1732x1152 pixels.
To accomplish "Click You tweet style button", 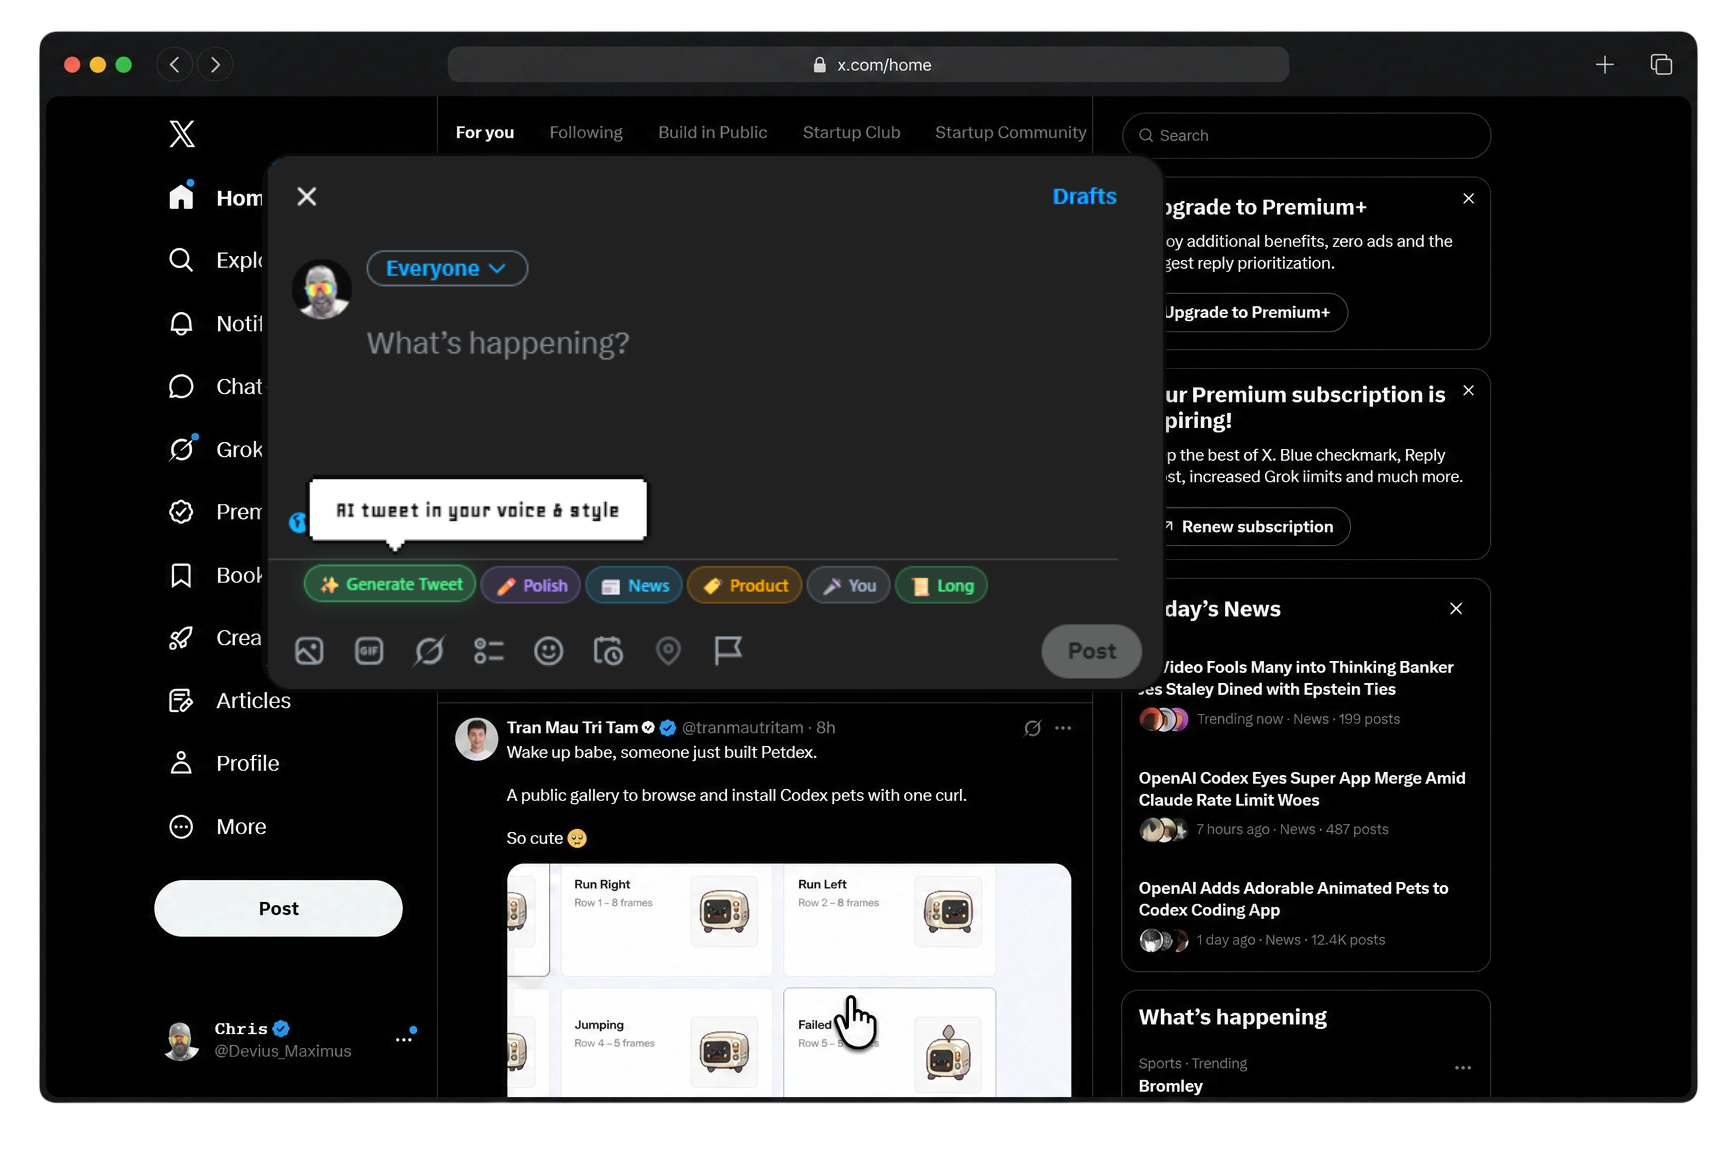I will [849, 586].
